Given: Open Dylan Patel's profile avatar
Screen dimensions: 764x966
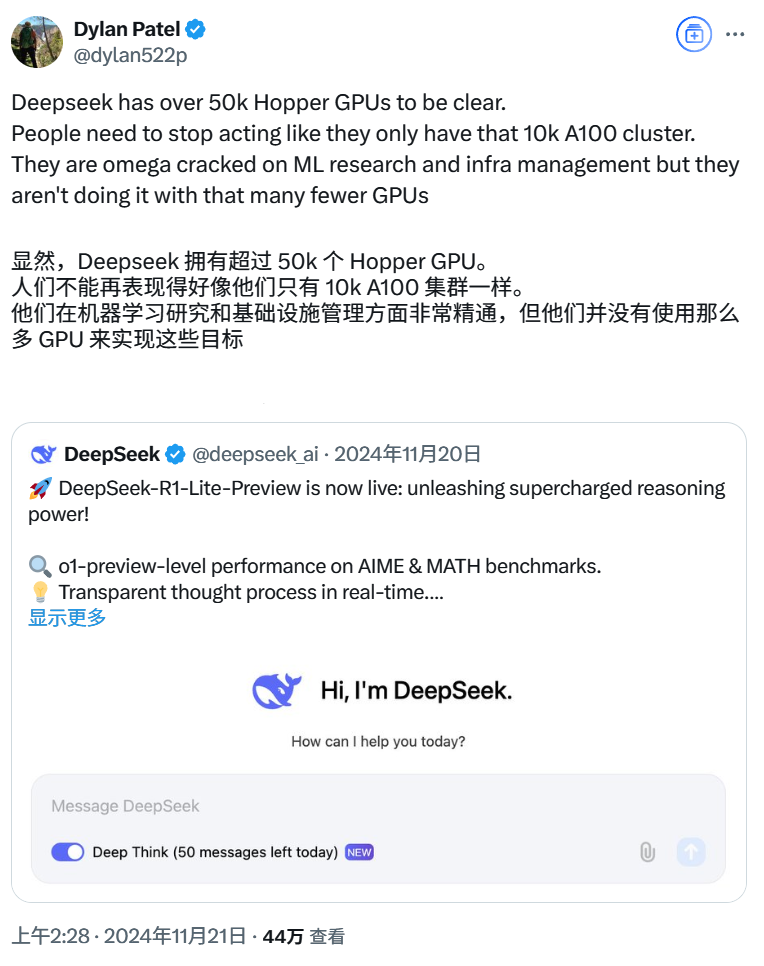Looking at the screenshot, I should 37,42.
